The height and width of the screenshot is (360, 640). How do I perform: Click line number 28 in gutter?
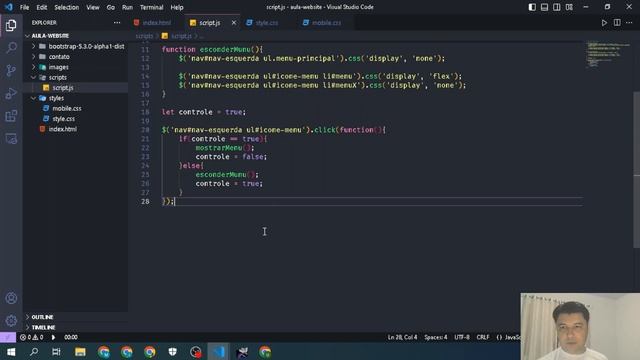(x=145, y=201)
